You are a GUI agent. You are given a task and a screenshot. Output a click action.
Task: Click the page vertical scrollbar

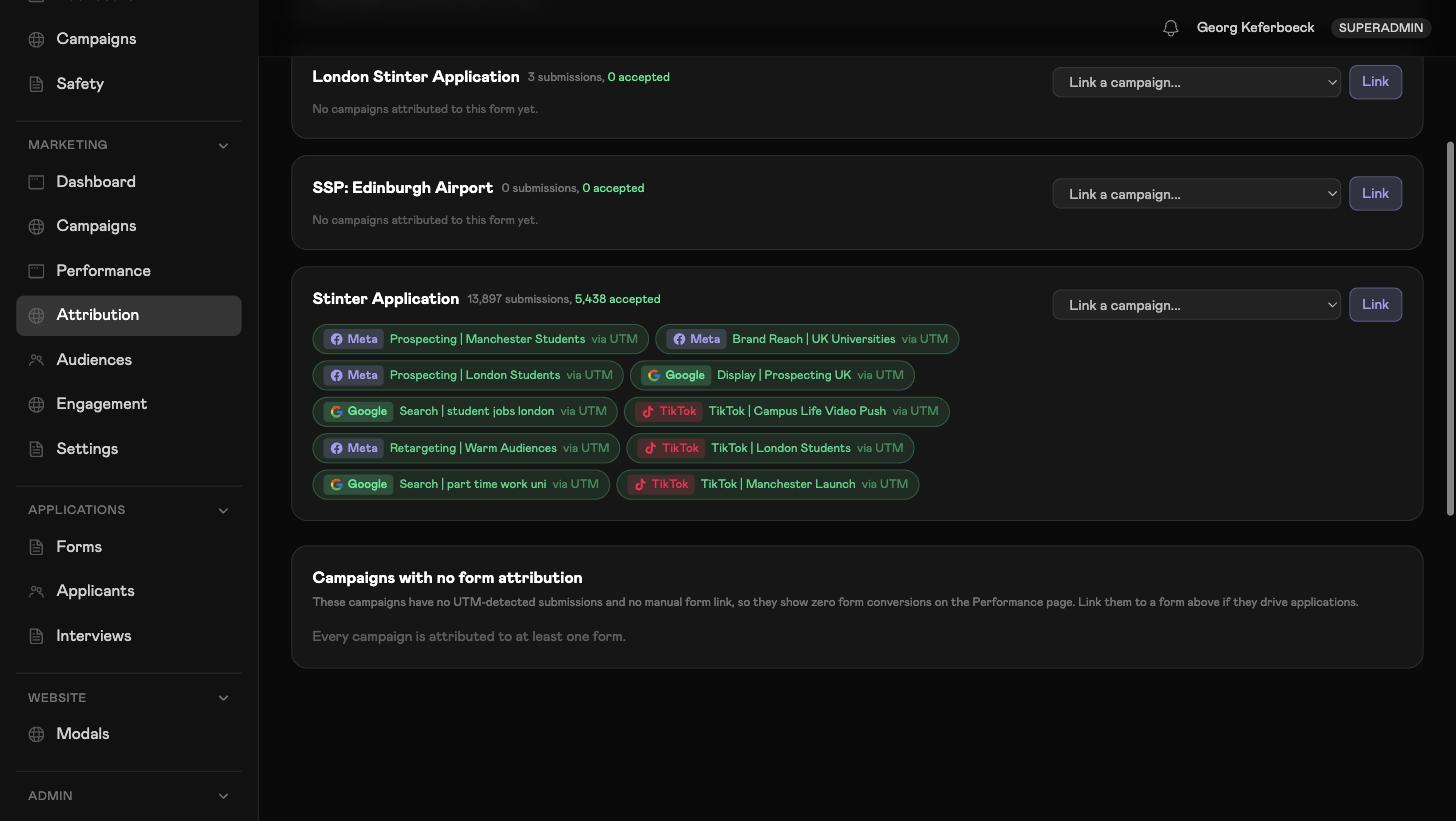pos(1451,328)
